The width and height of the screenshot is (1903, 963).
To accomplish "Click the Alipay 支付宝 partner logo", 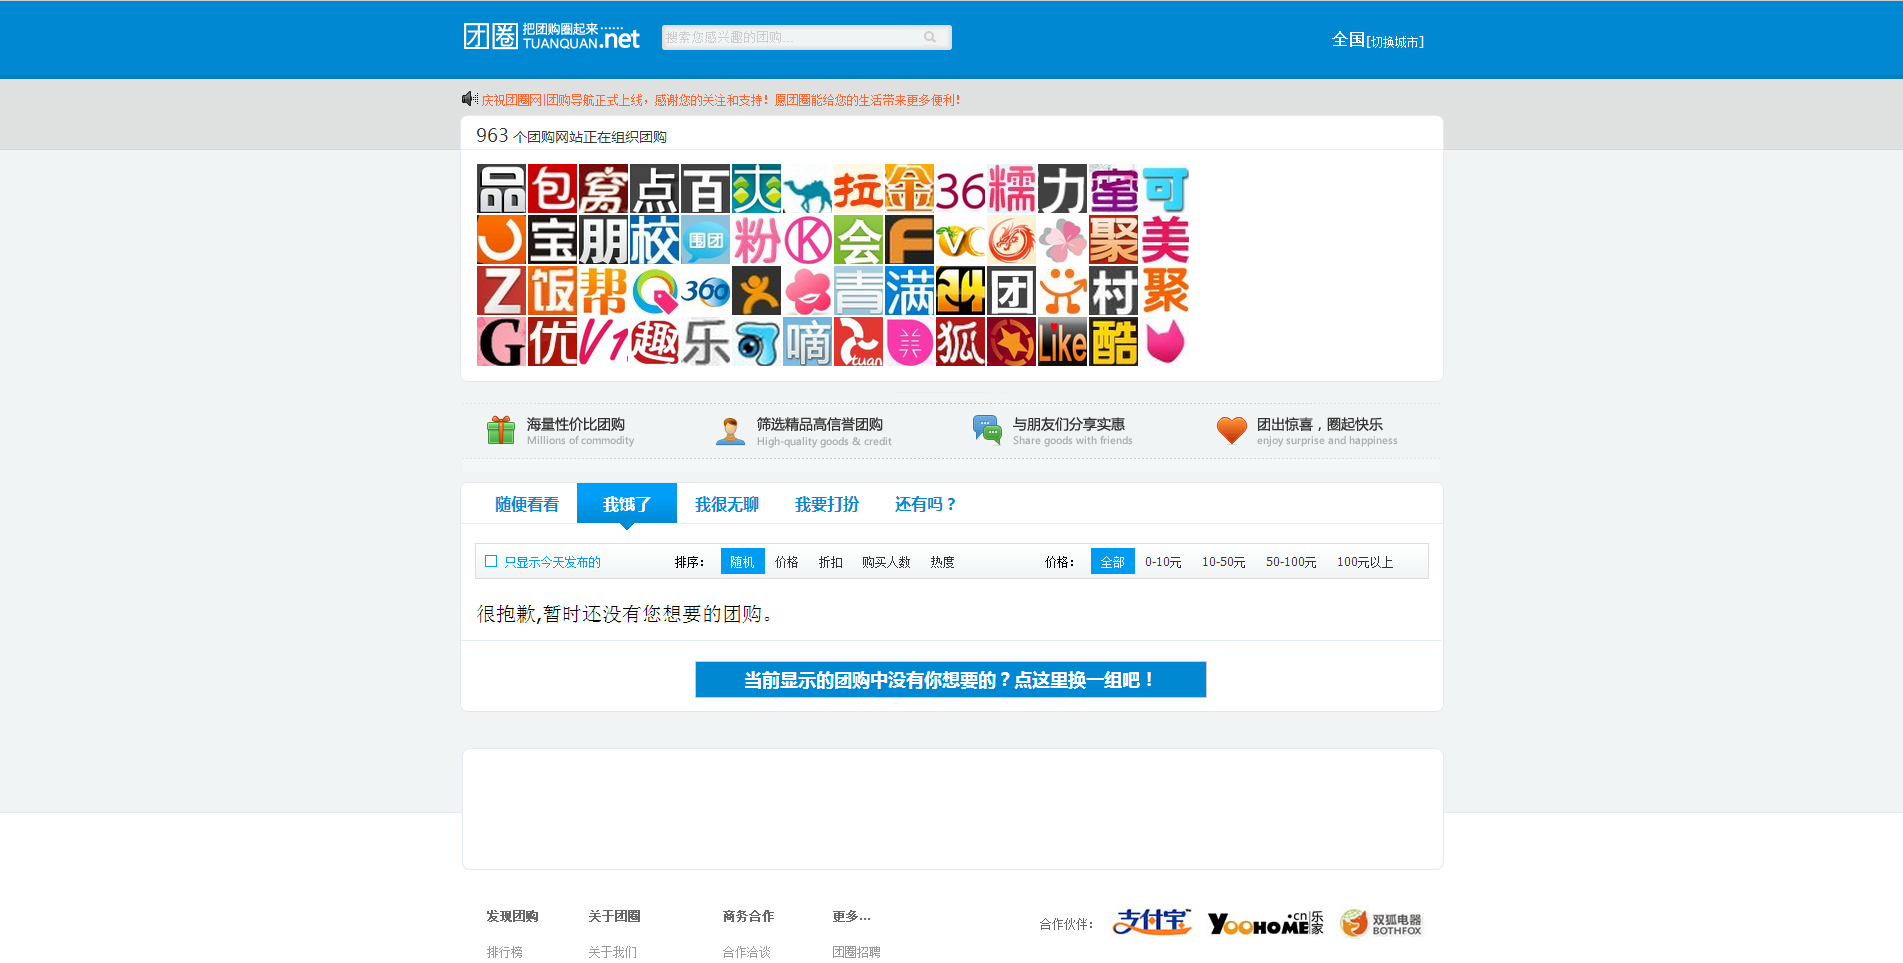I will point(1152,922).
